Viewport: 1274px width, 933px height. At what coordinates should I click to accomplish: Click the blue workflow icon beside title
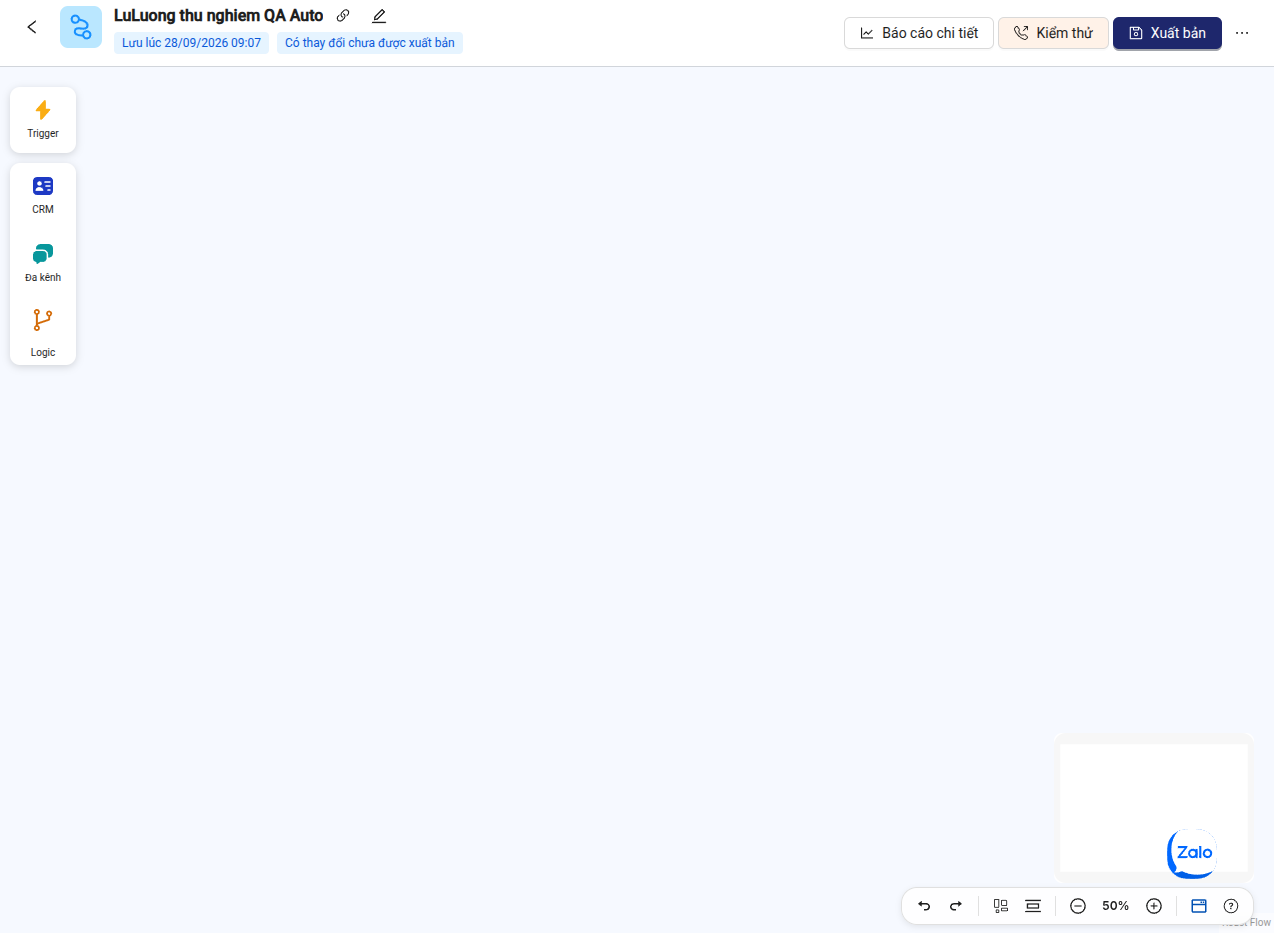click(81, 27)
